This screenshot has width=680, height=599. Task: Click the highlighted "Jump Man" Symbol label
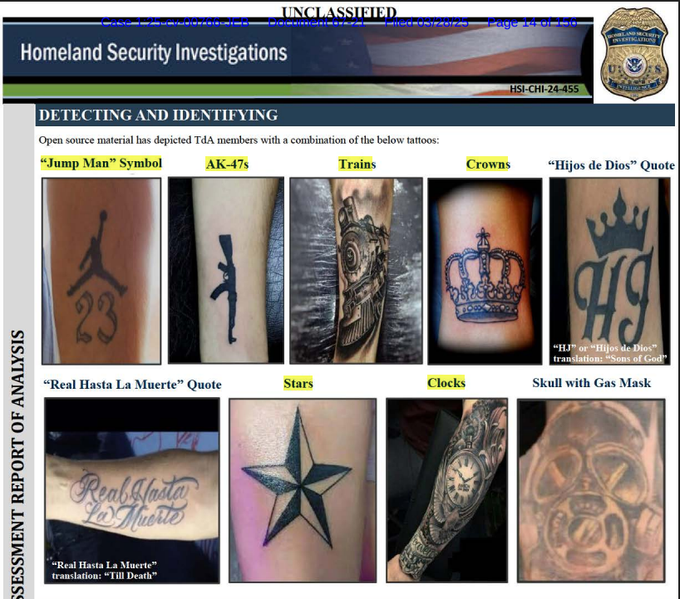101,163
